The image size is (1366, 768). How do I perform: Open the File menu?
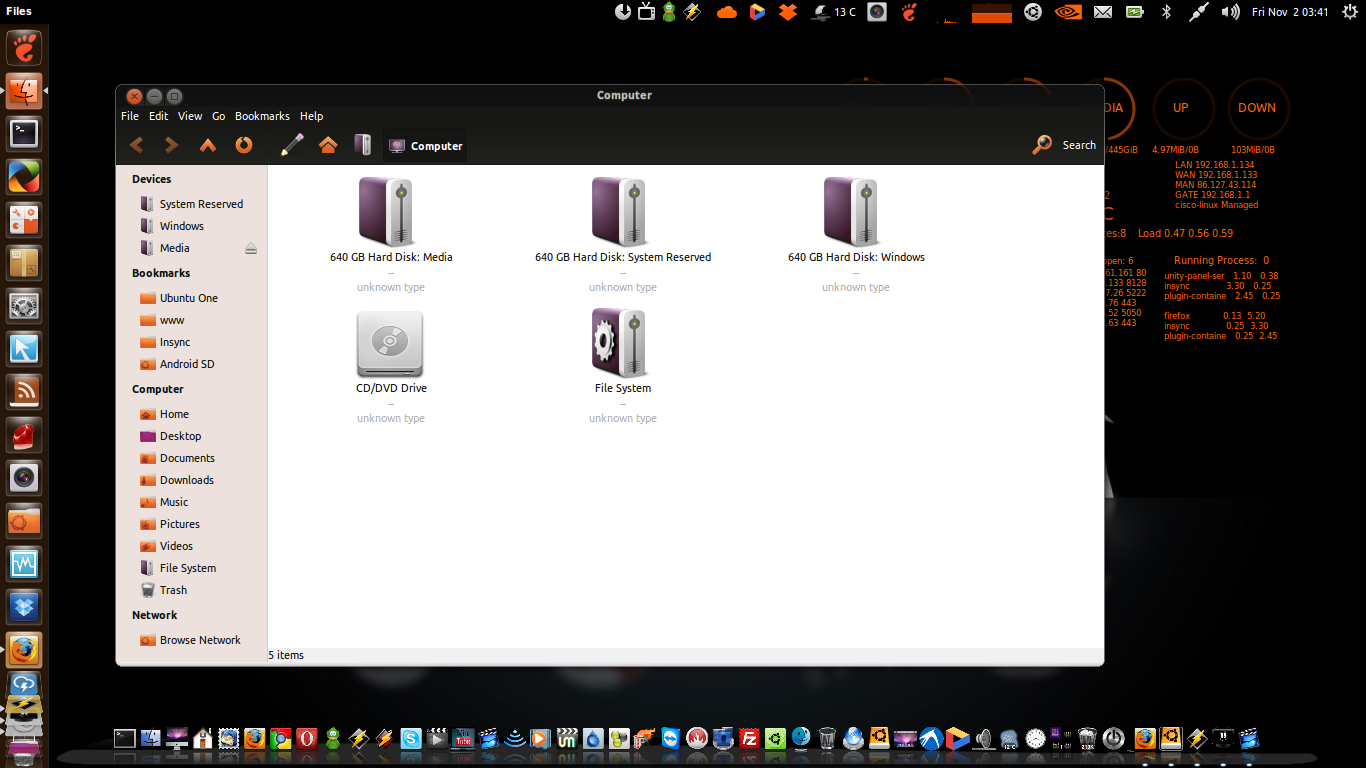pos(130,116)
